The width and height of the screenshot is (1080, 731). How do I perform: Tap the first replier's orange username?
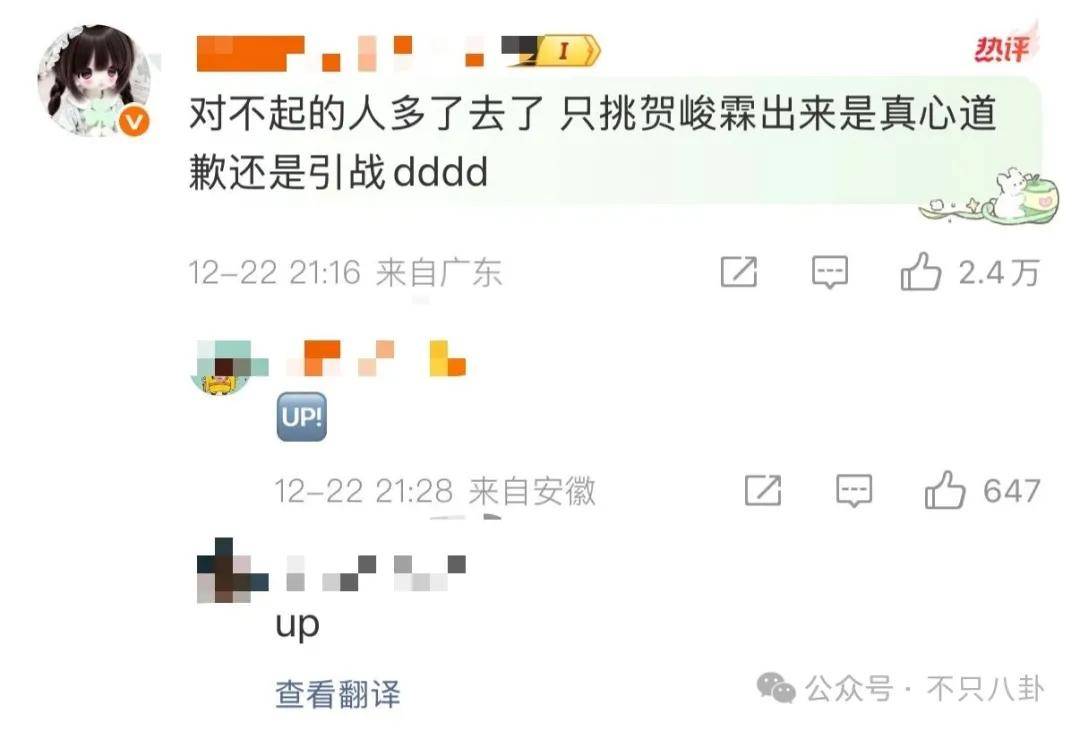click(377, 358)
